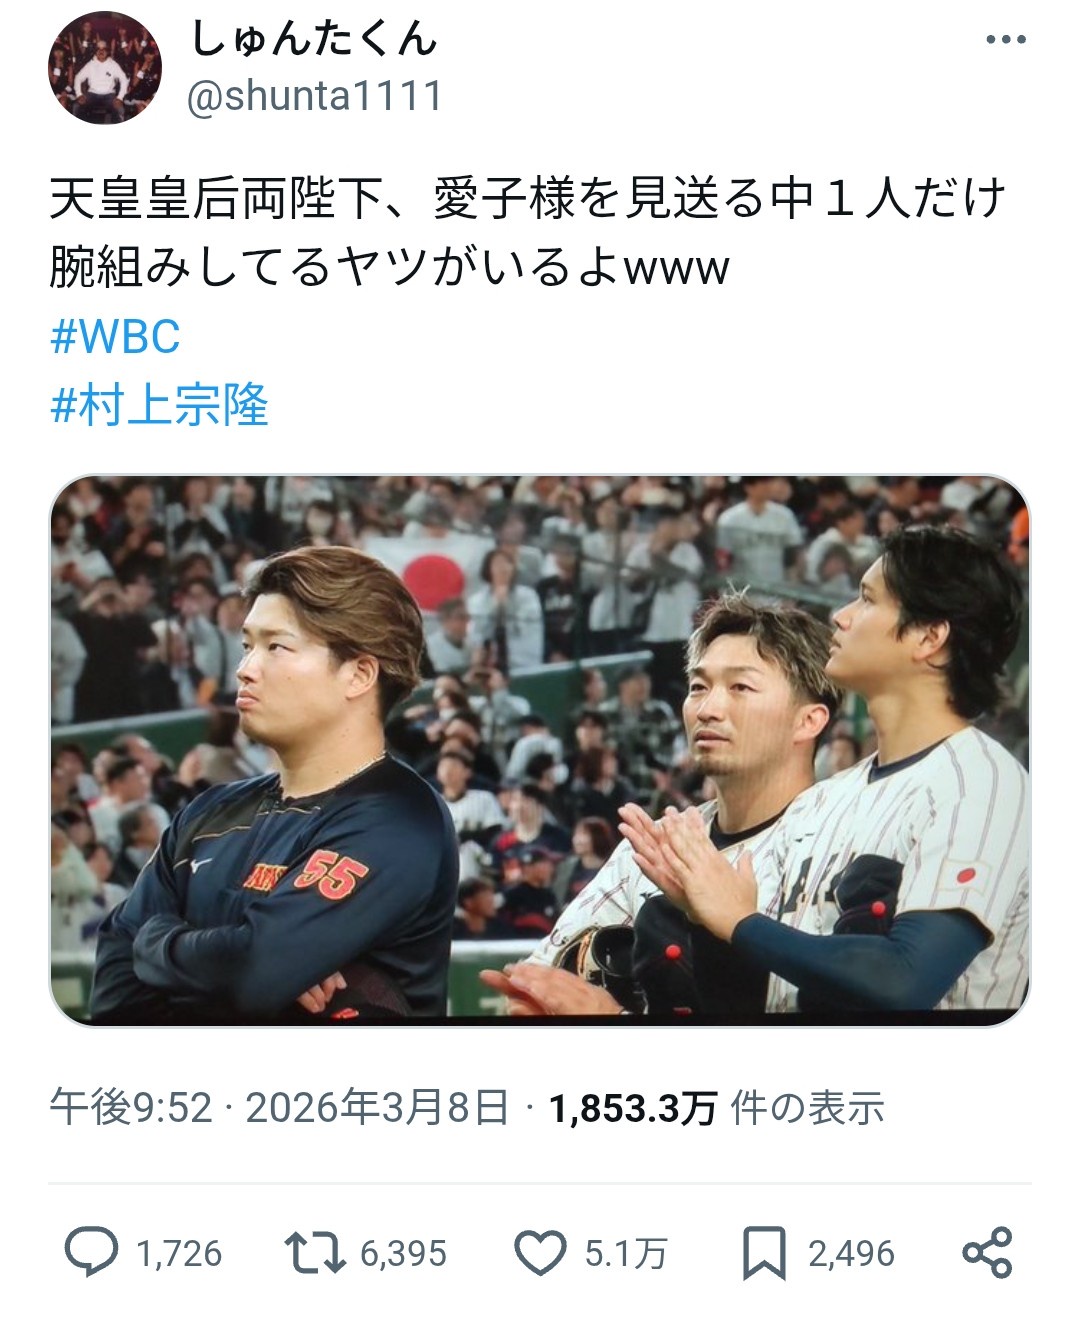Open the 1,853.3万 件の表示 view count

click(717, 1108)
